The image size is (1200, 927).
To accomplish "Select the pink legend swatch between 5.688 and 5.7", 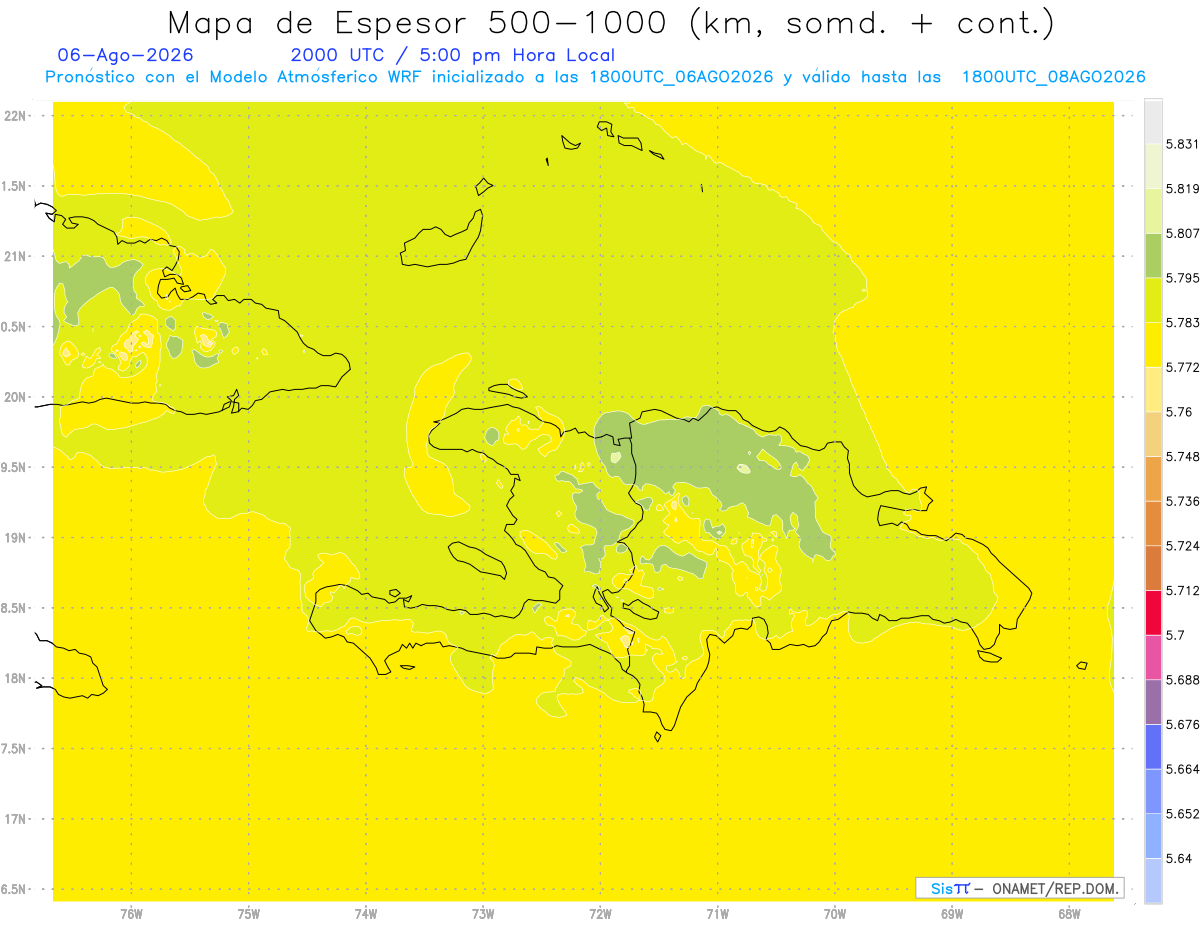I will [x=1153, y=657].
